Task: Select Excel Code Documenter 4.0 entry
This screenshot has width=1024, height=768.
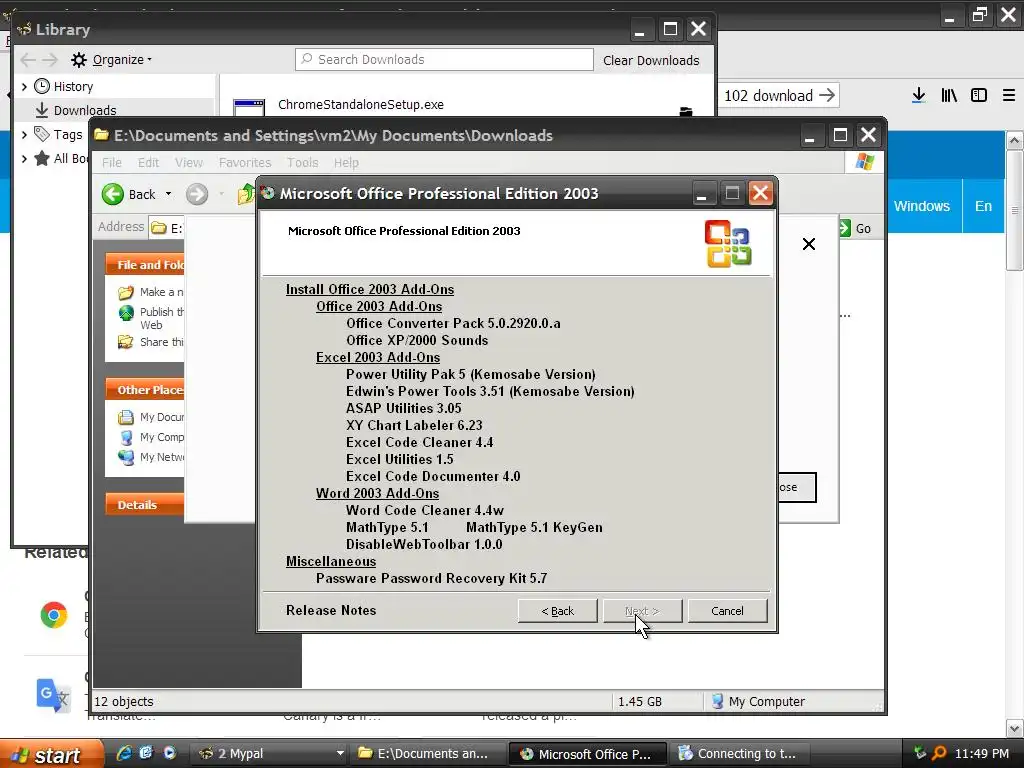Action: click(x=433, y=476)
